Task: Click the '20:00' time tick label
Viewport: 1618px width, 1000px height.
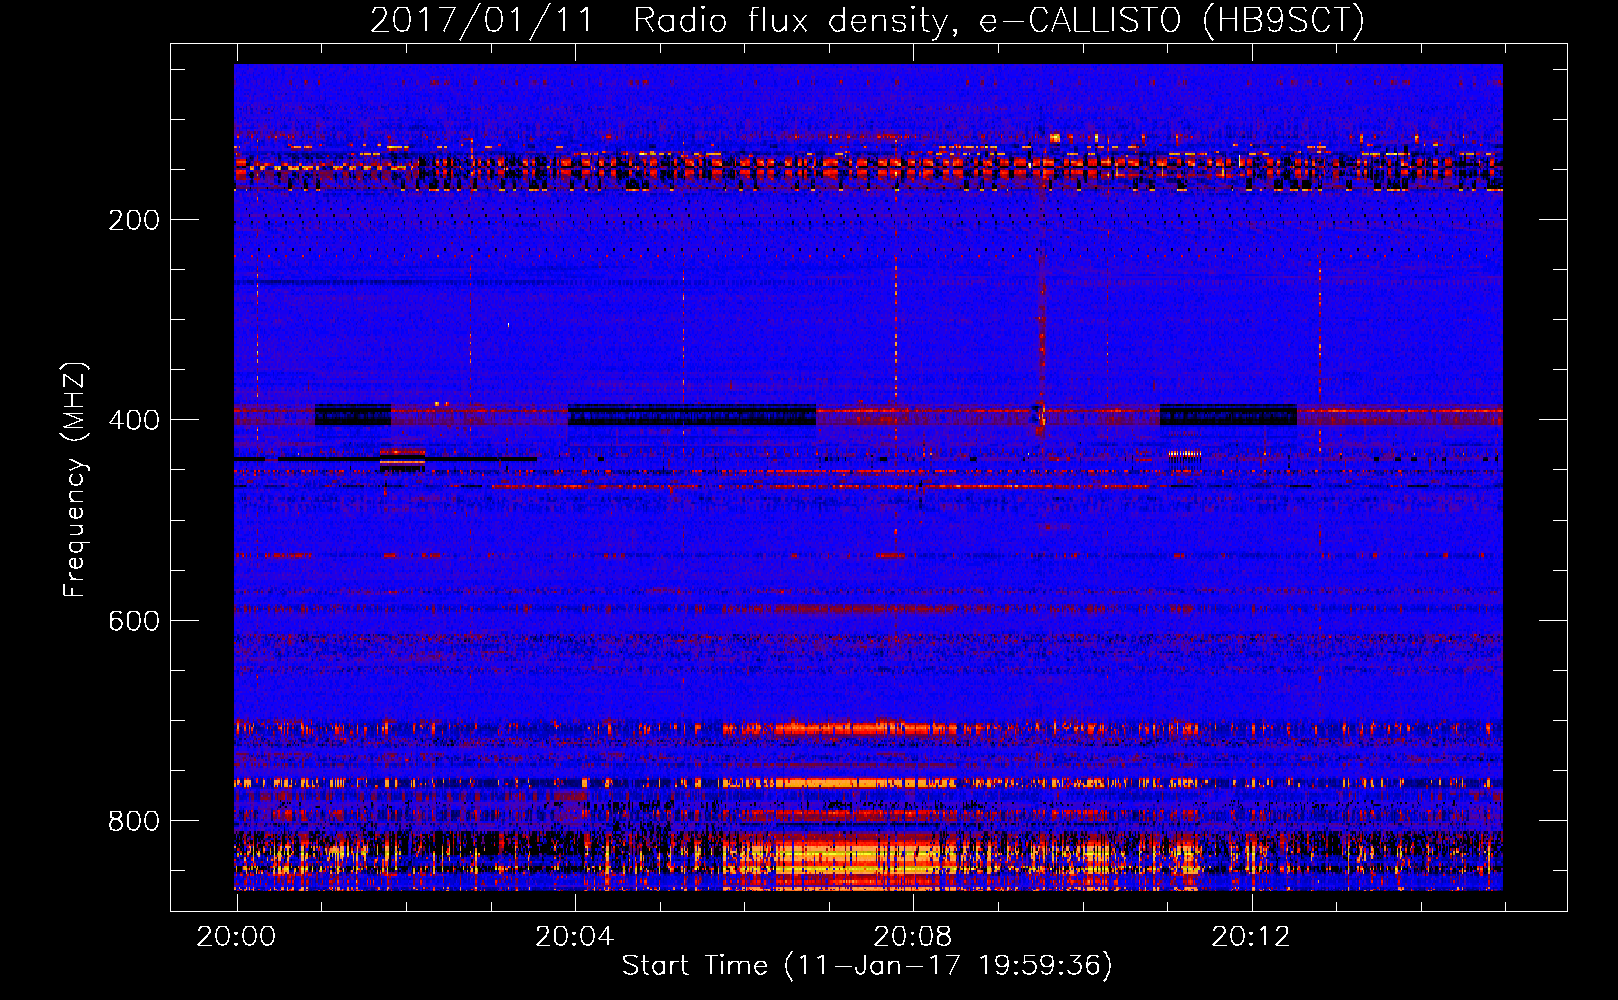Action: click(x=236, y=937)
